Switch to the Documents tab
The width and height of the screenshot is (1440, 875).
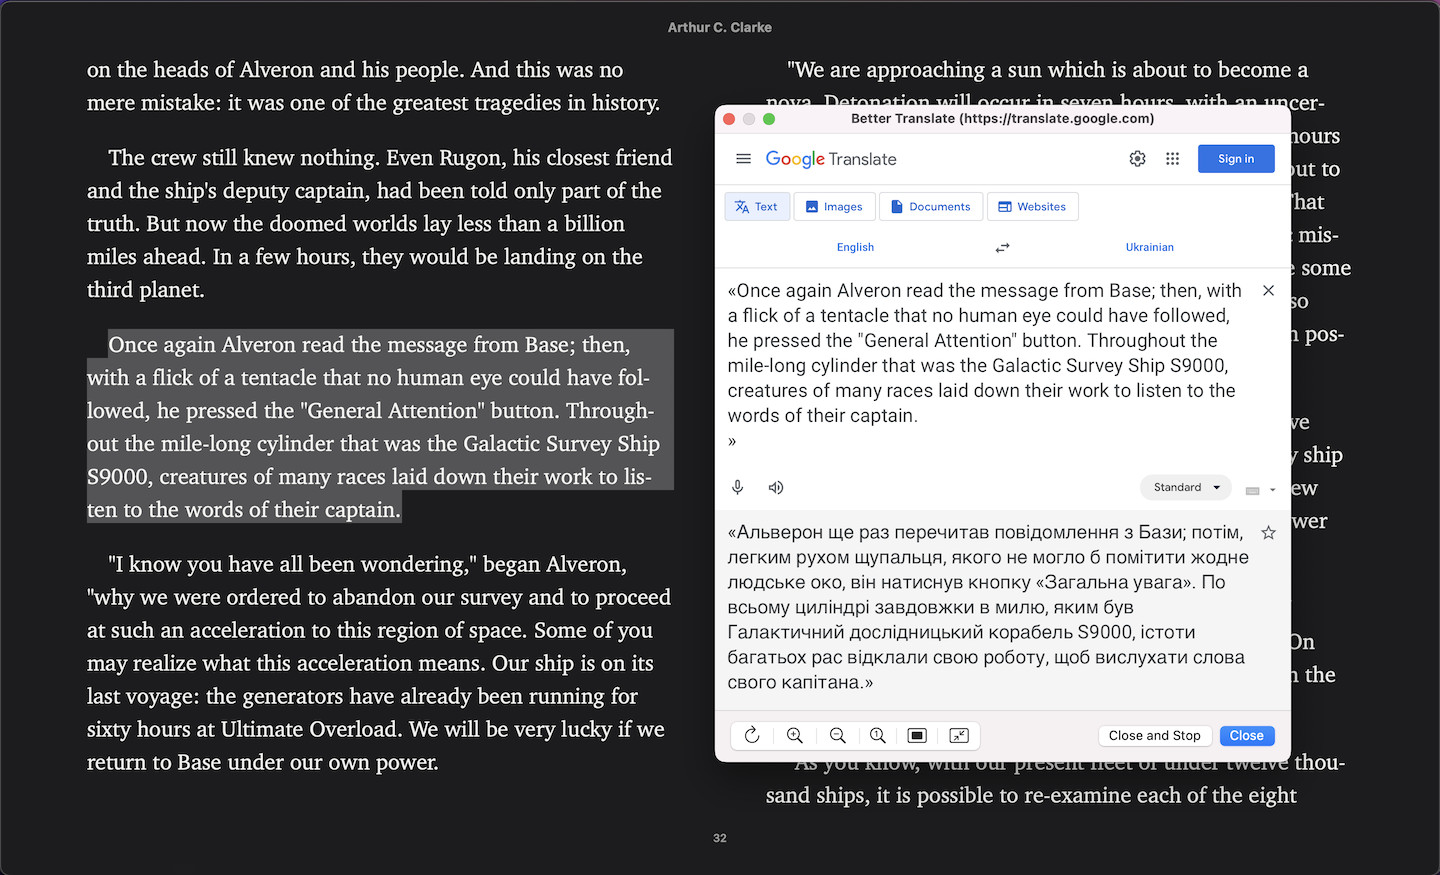[x=930, y=207]
